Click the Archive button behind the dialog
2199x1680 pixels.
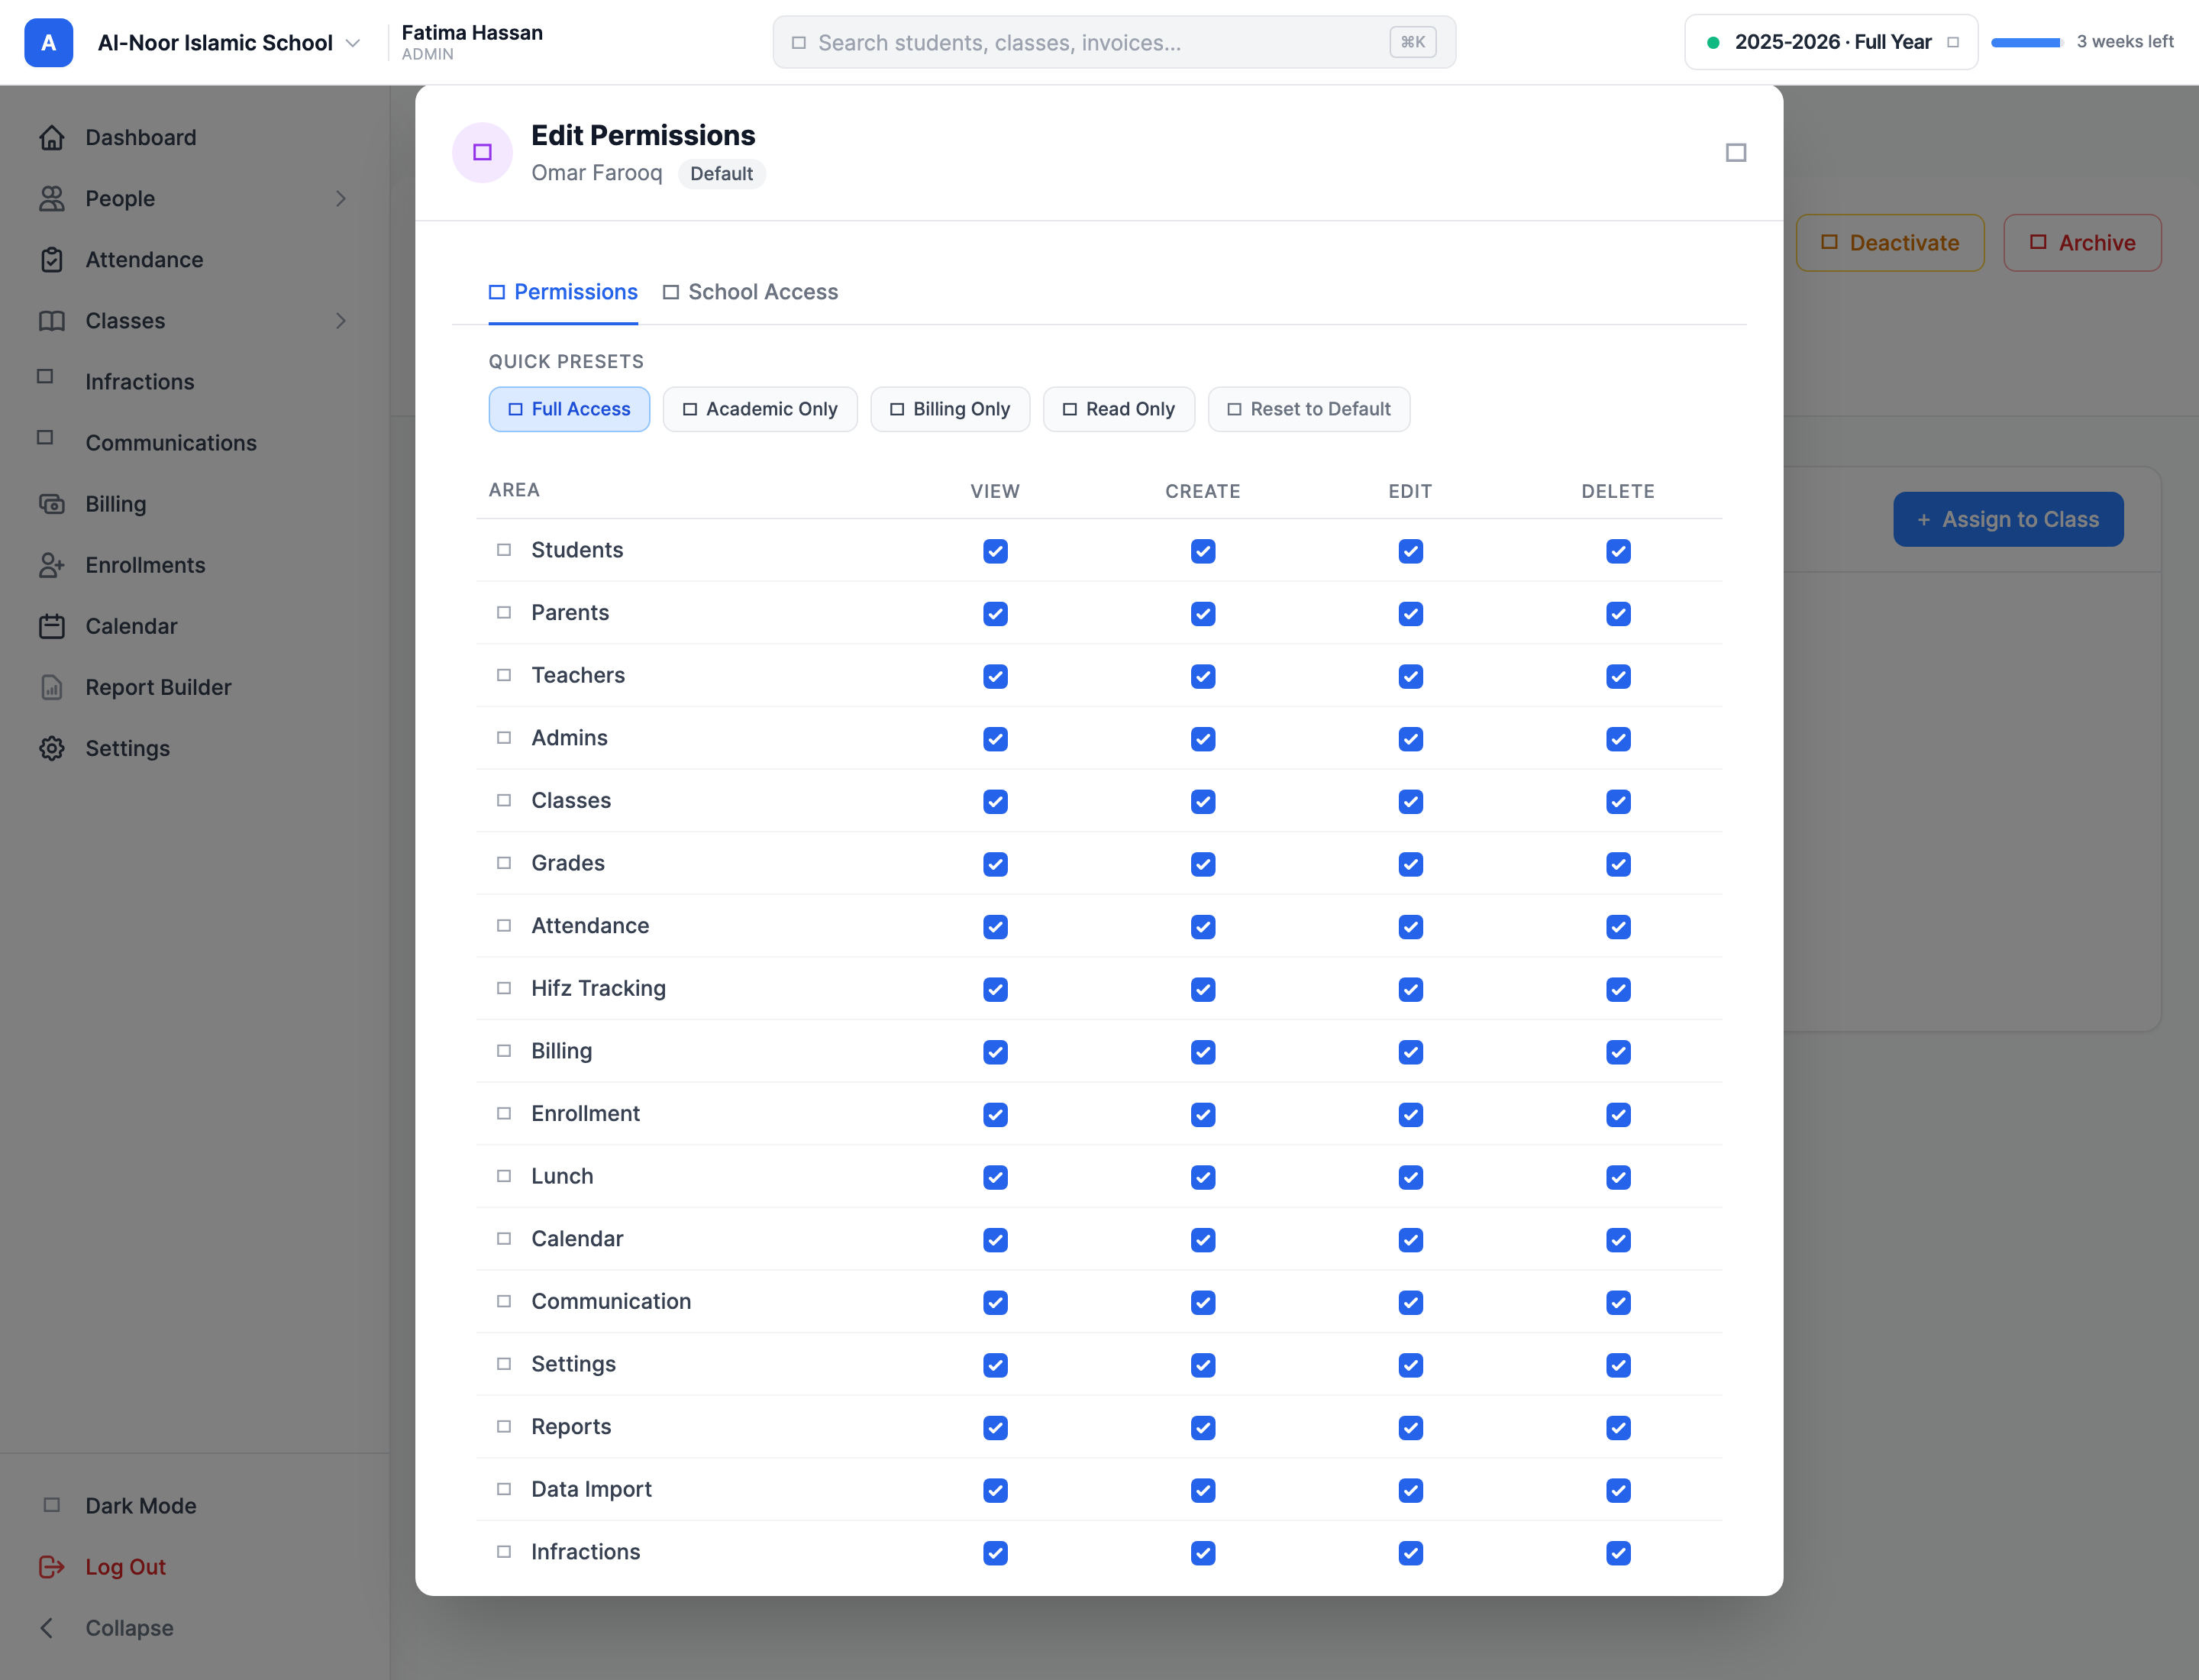point(2082,243)
